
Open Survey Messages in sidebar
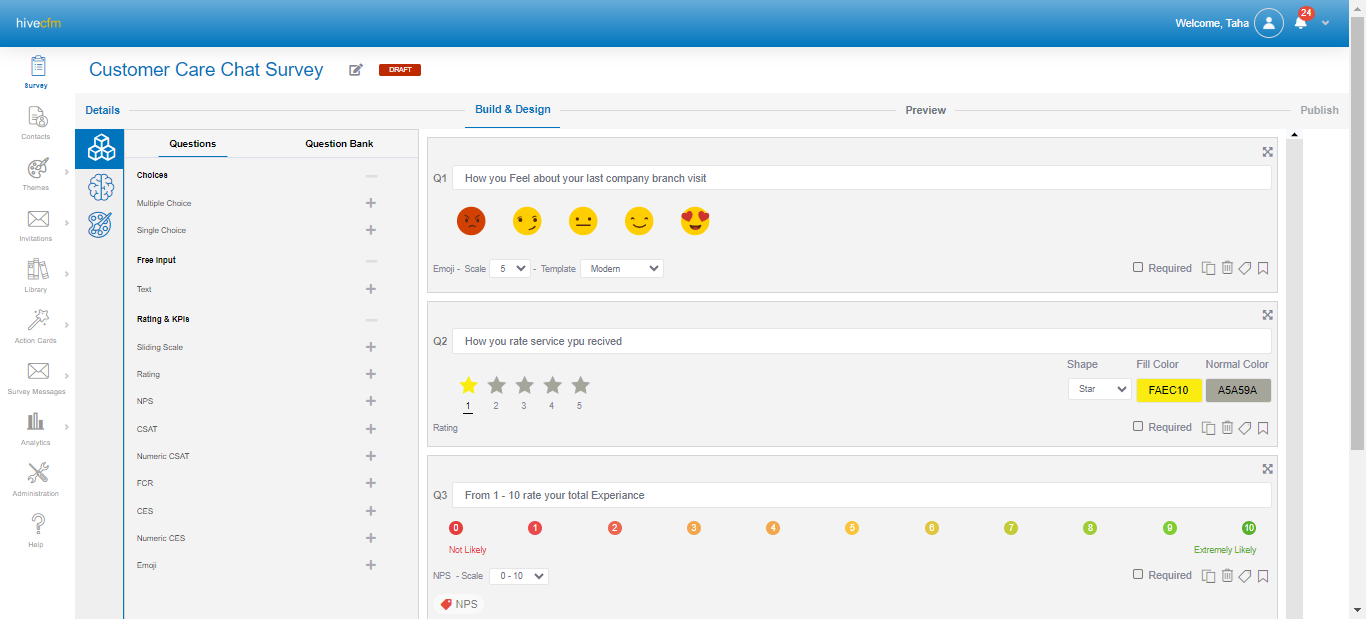tap(36, 378)
